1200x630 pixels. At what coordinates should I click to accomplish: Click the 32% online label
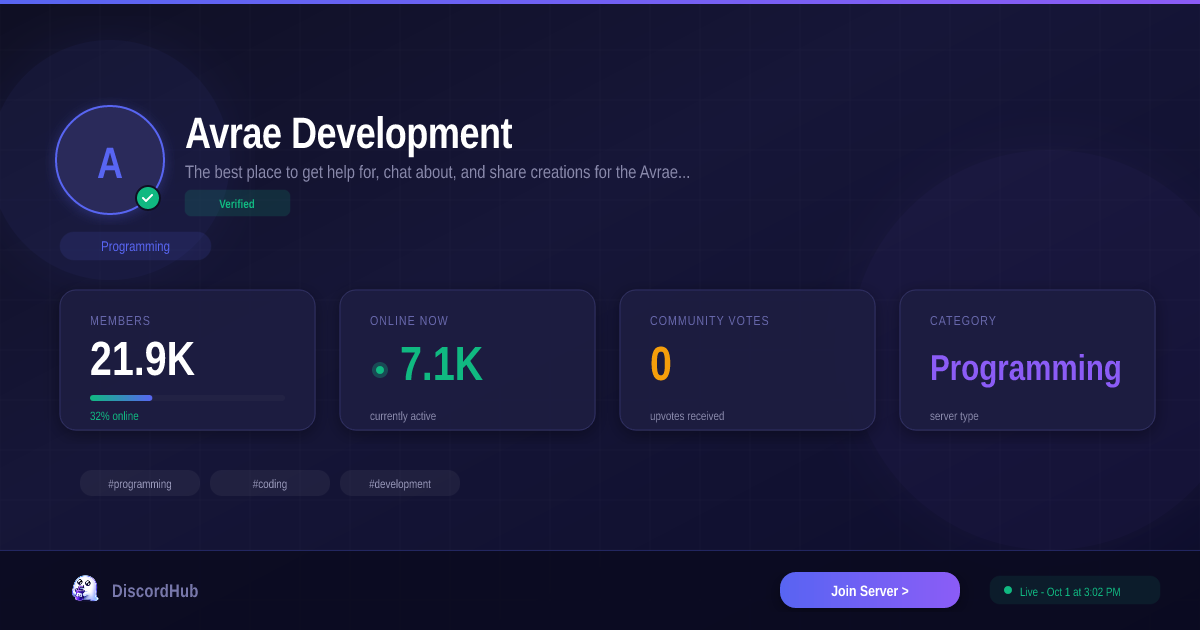click(x=114, y=416)
